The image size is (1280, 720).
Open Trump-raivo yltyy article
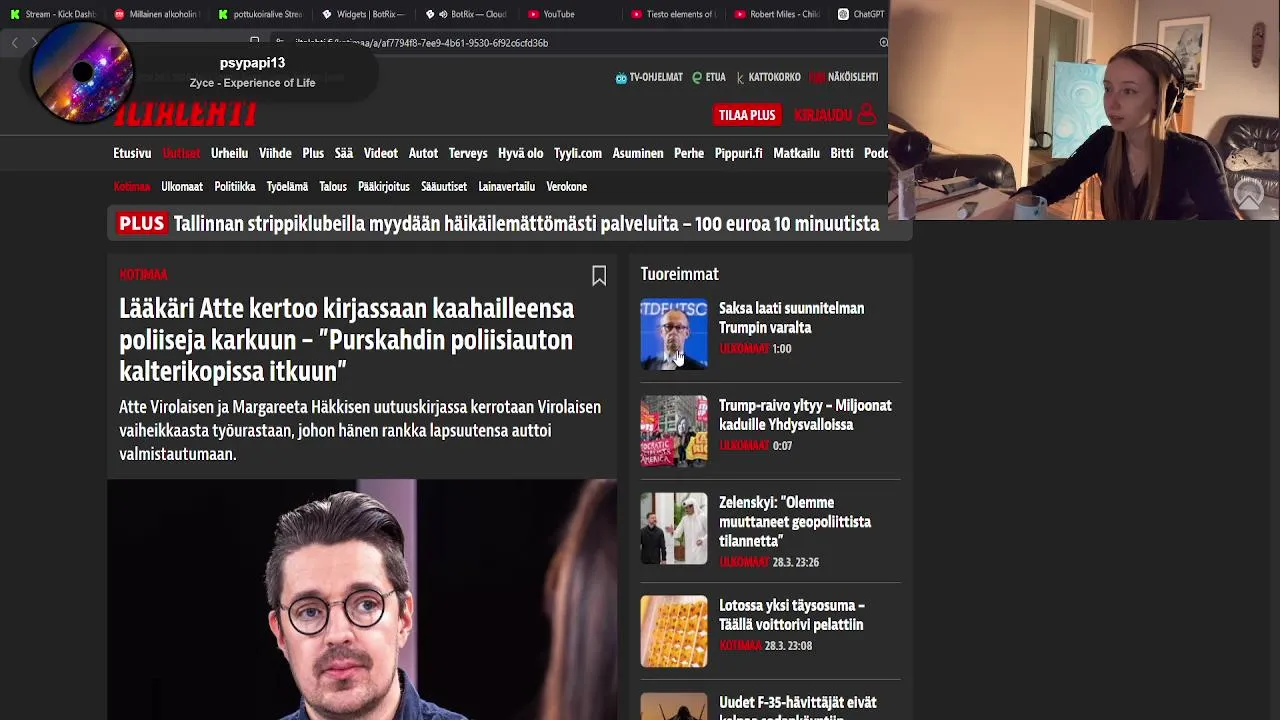click(x=805, y=415)
